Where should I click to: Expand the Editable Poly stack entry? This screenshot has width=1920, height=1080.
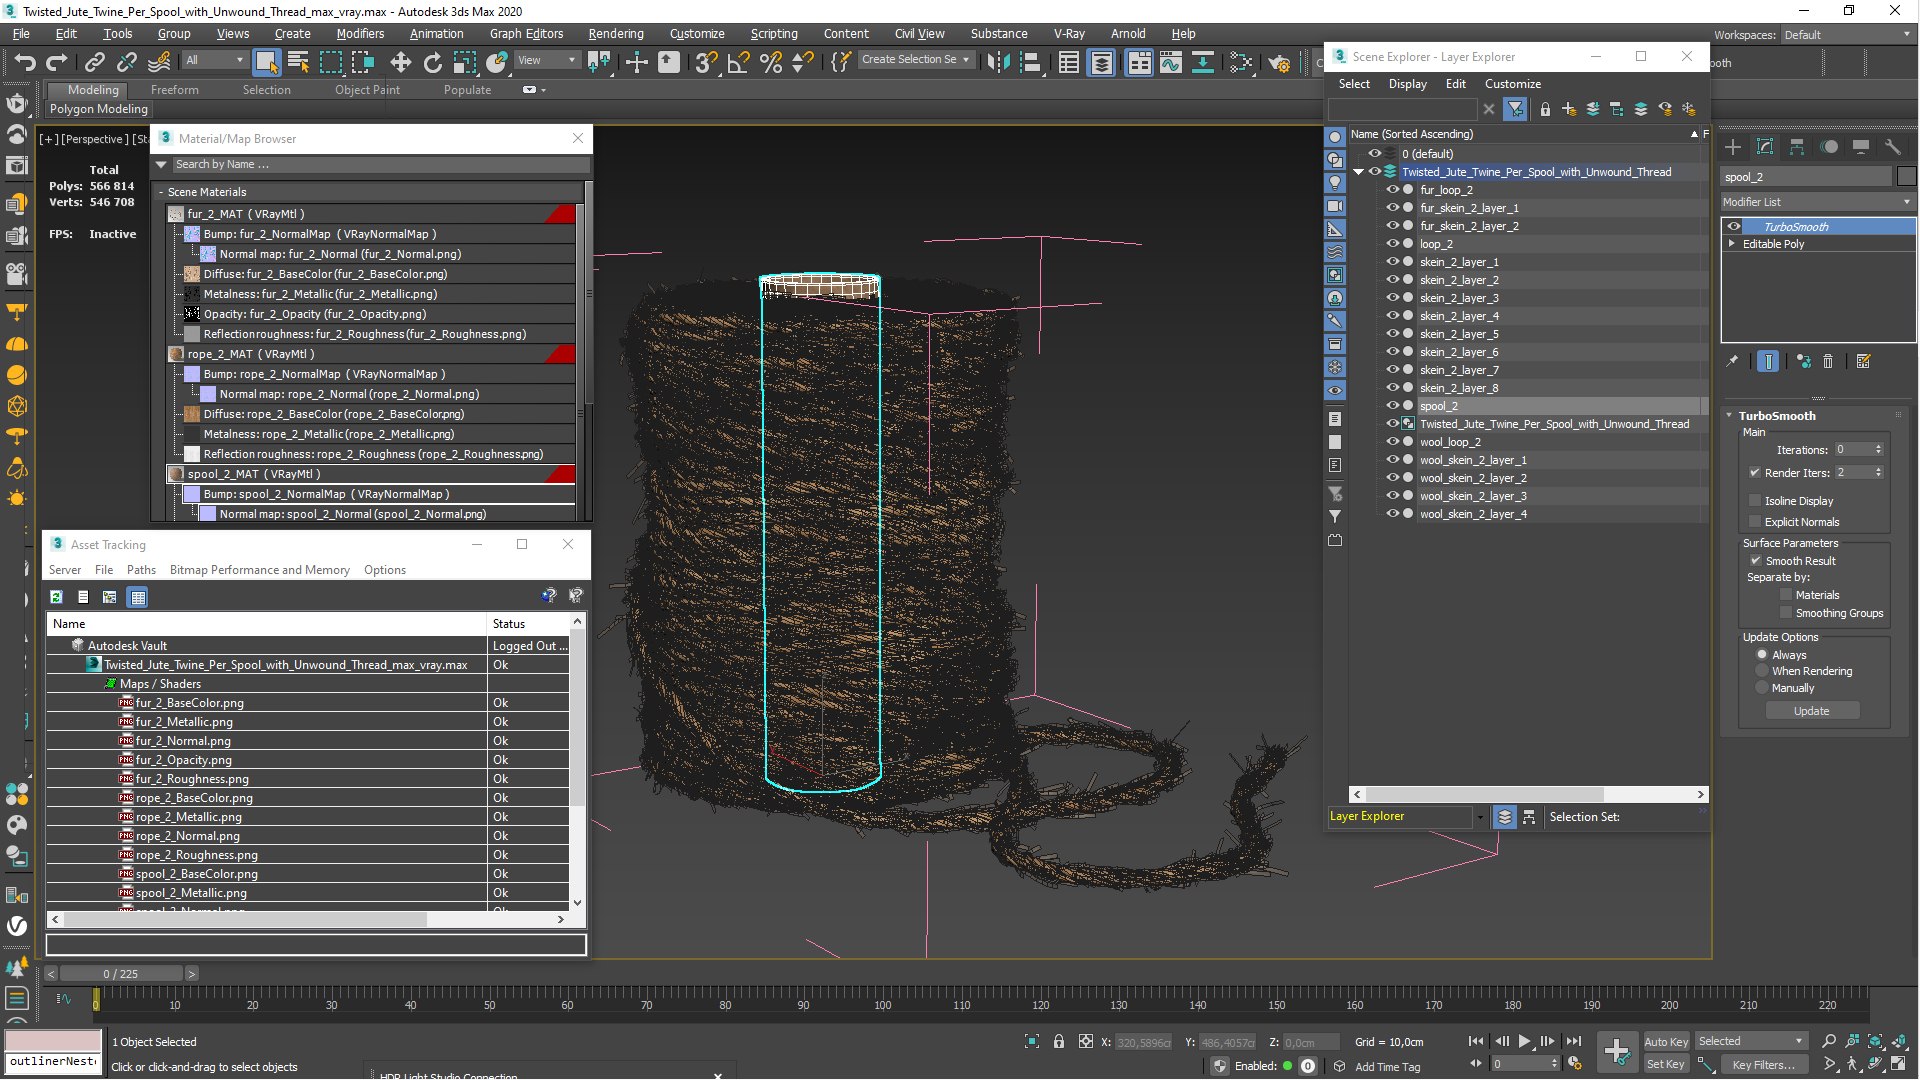click(x=1731, y=244)
